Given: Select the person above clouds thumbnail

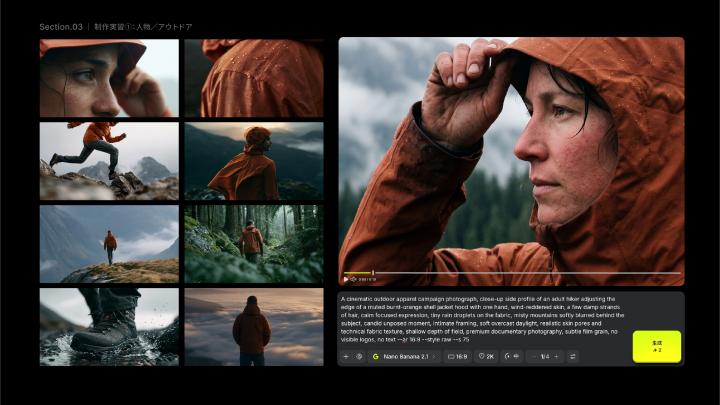Looking at the screenshot, I should [254, 327].
